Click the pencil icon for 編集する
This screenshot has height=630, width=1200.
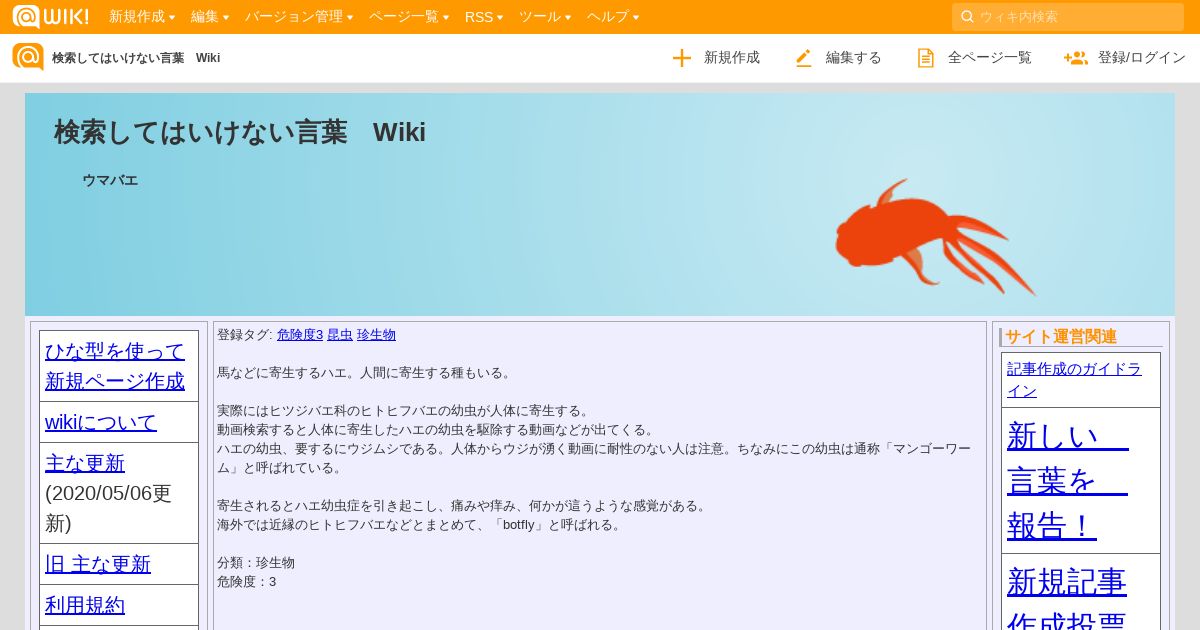804,58
